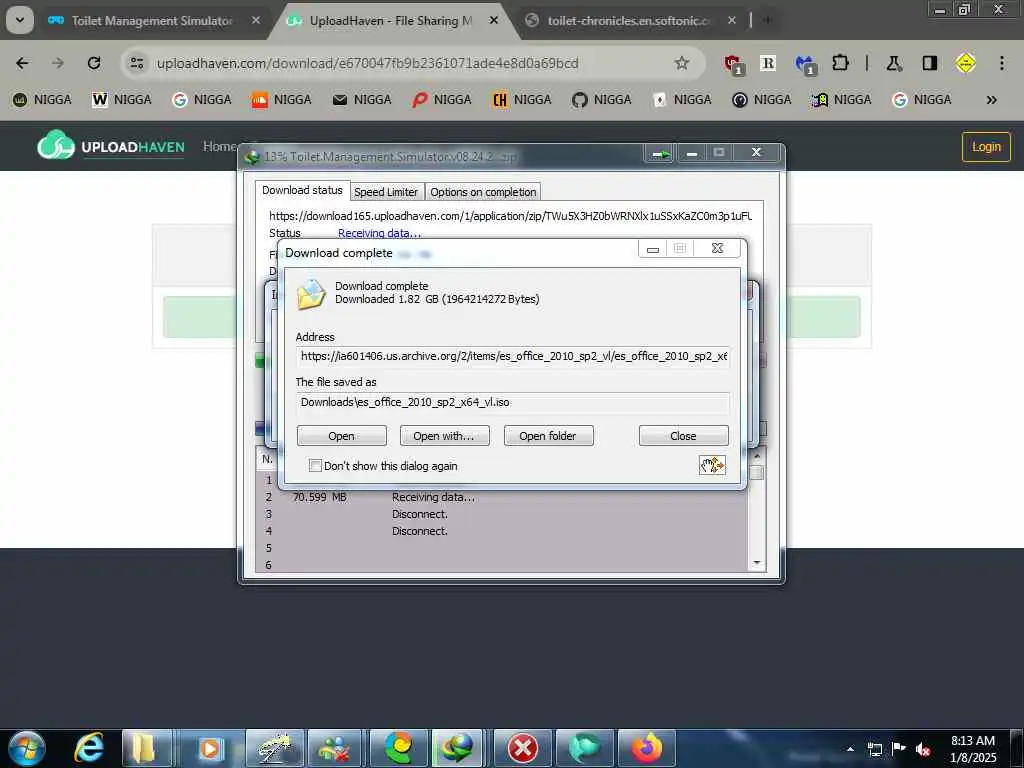Open the GitHub bookmark icon
This screenshot has width=1024, height=768.
tap(579, 99)
